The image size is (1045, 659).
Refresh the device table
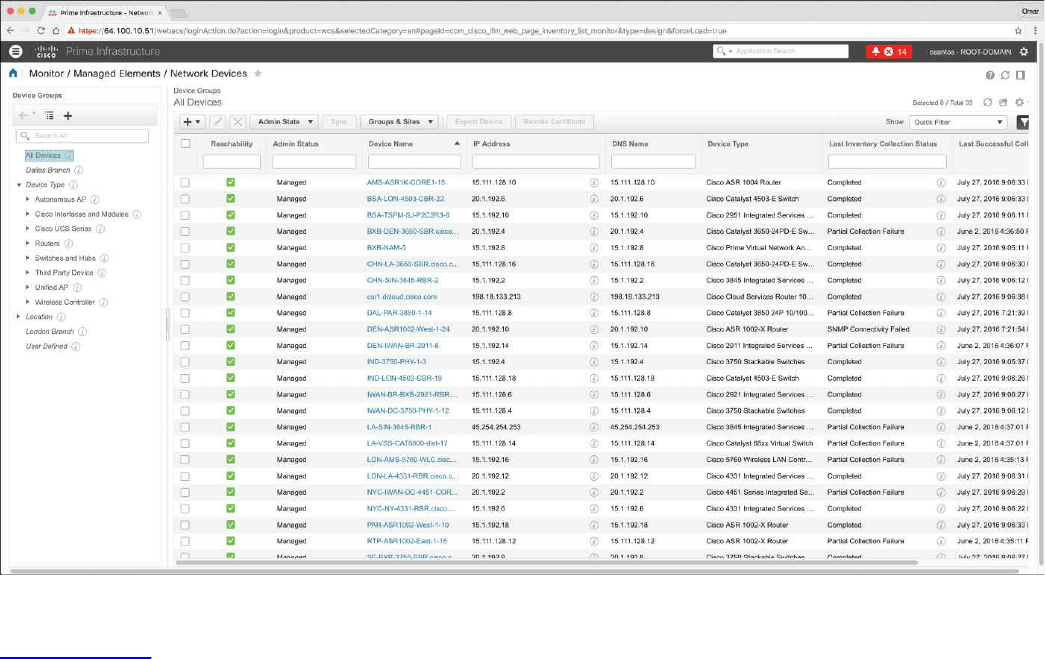tap(988, 102)
